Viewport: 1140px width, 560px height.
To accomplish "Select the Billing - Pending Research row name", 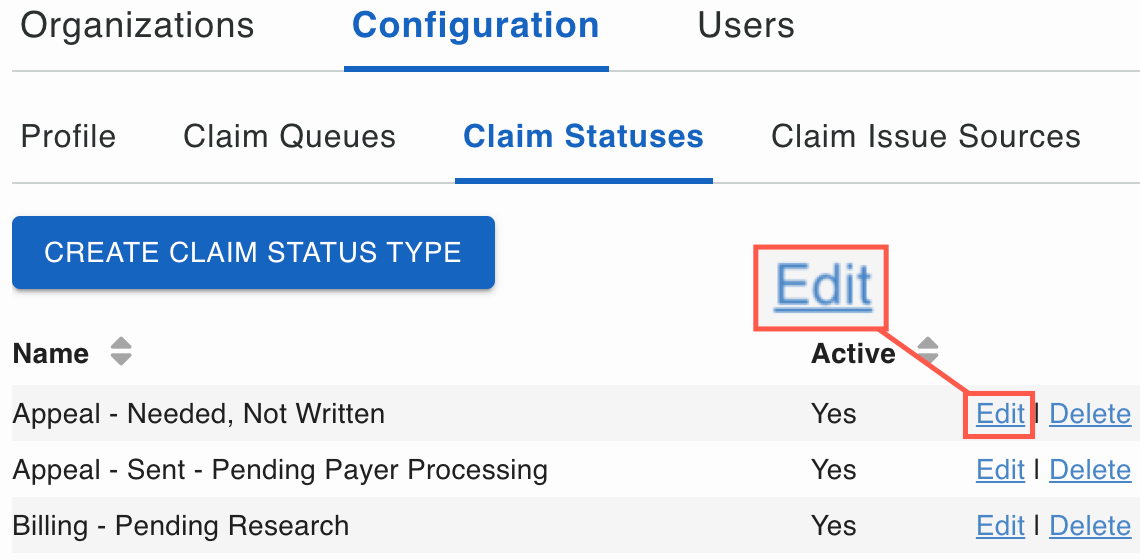I will tap(180, 525).
